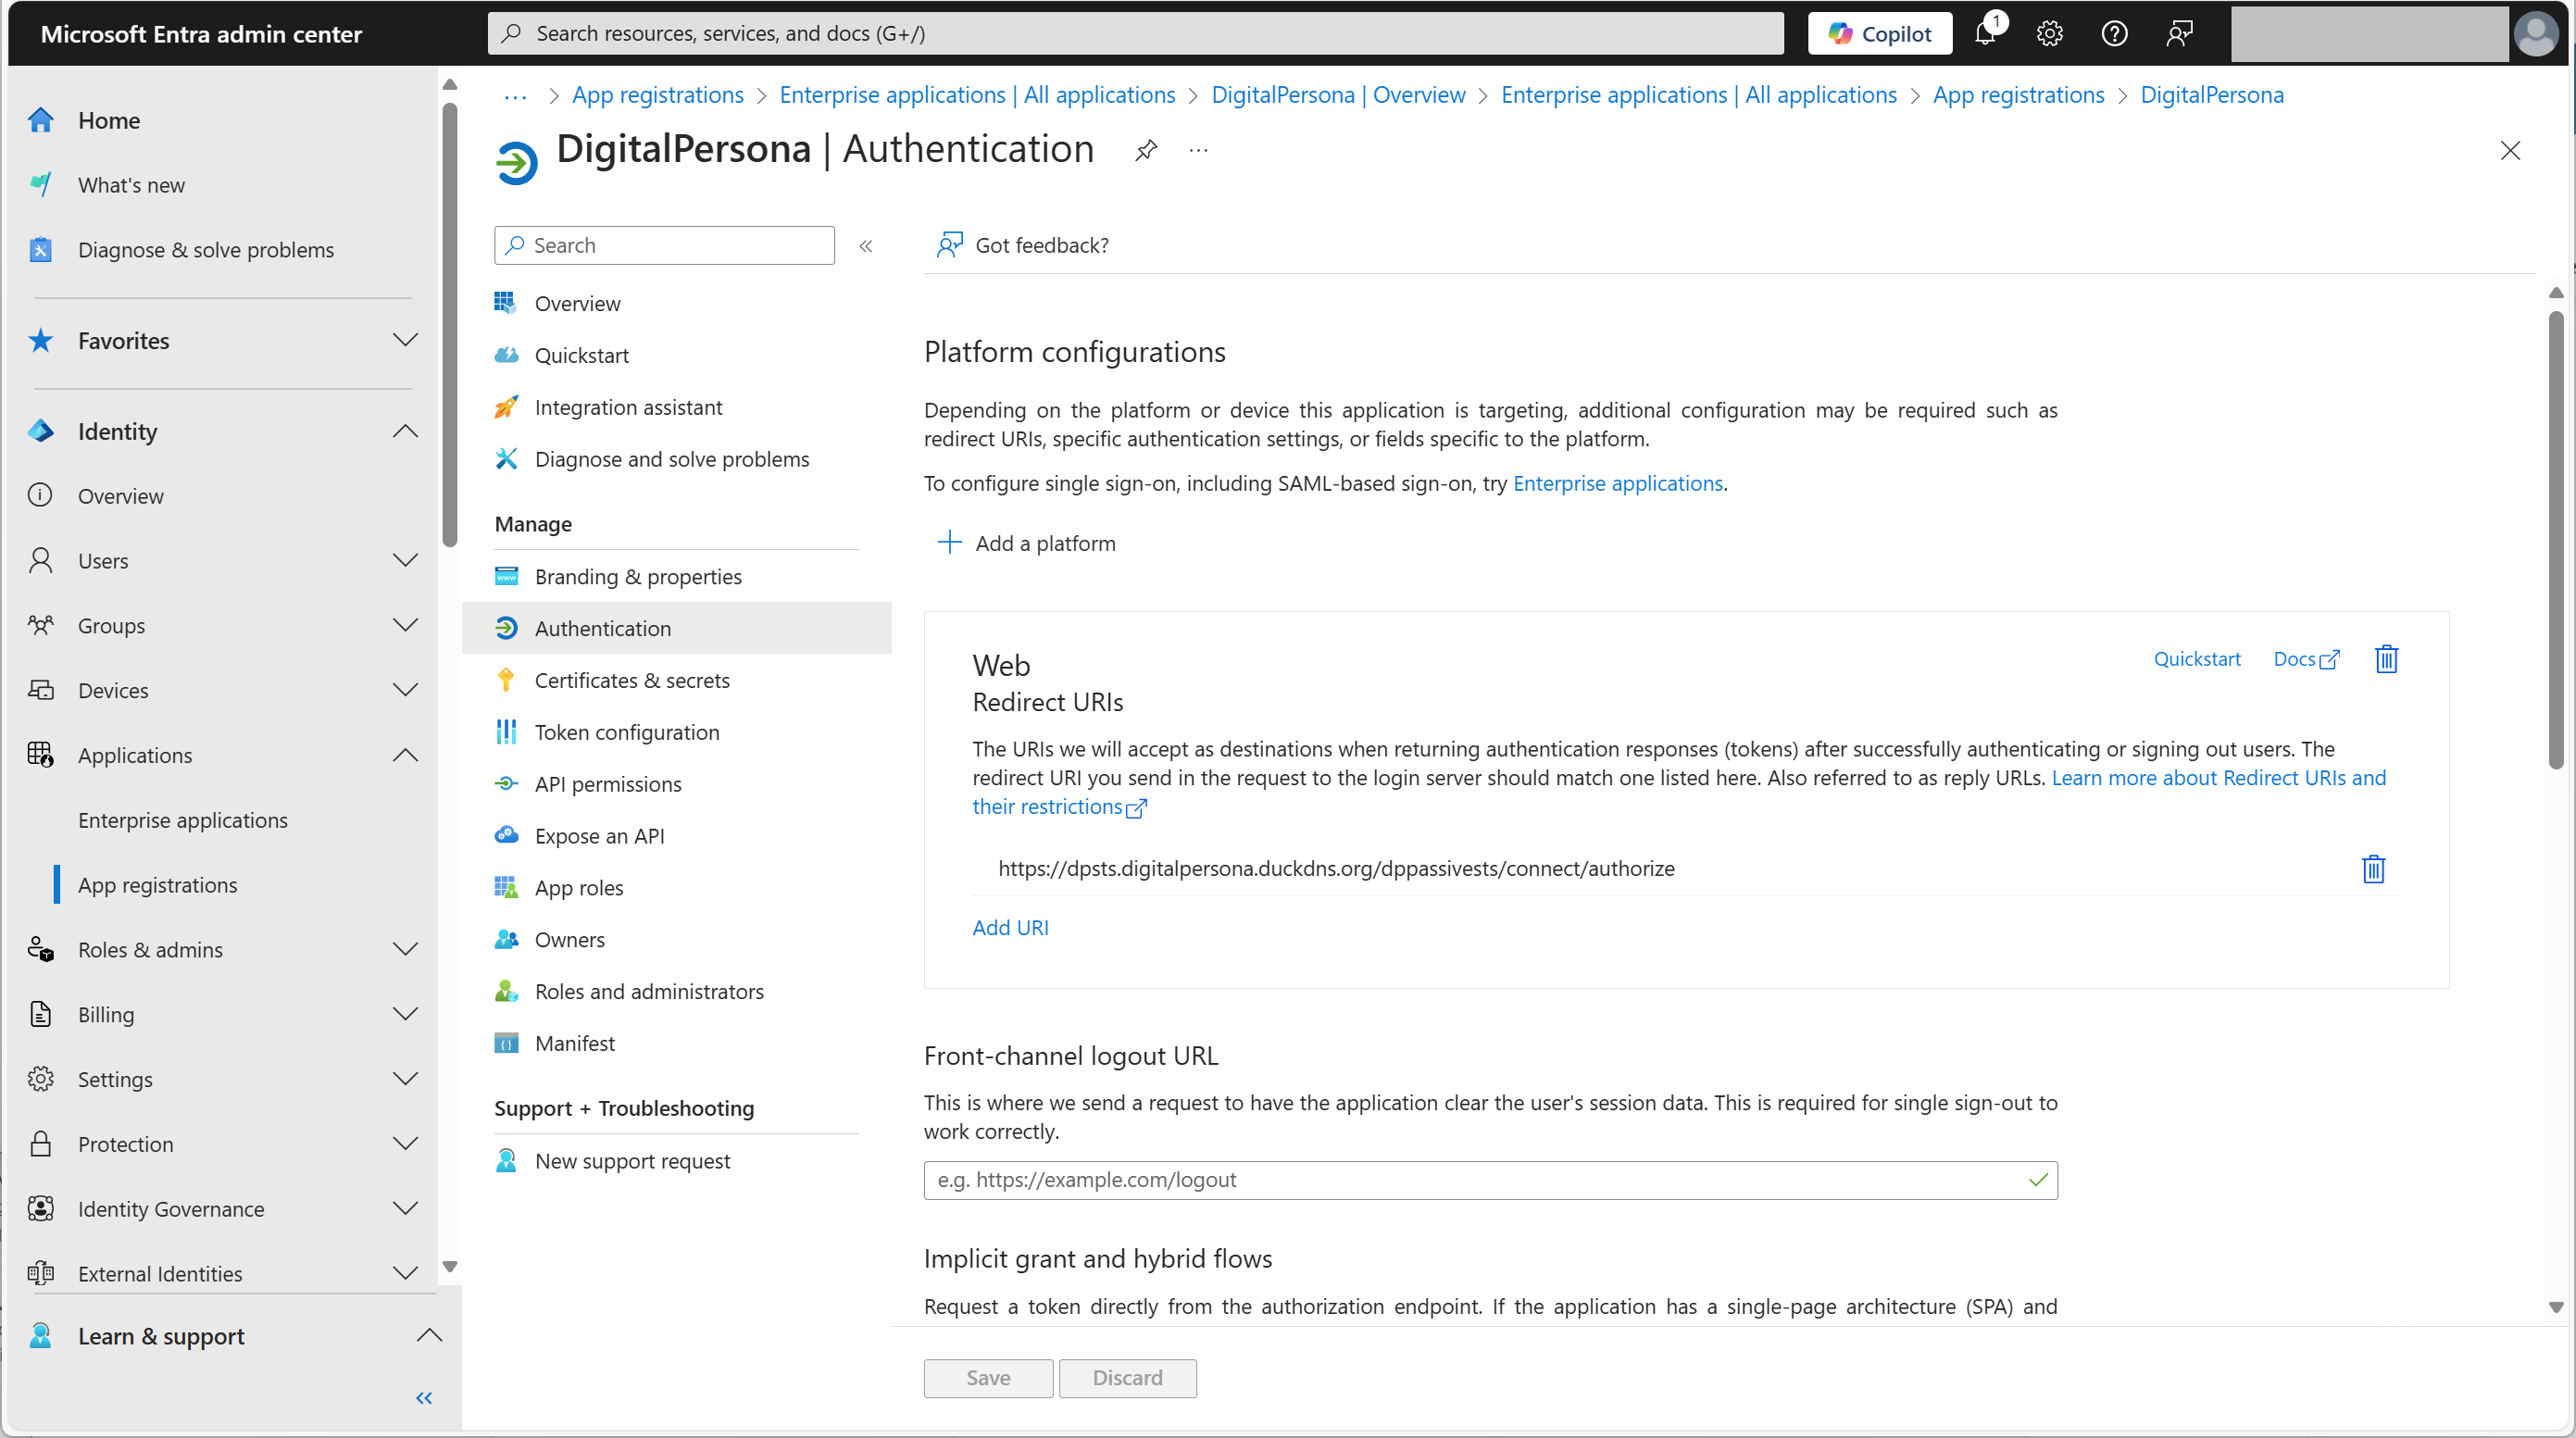The width and height of the screenshot is (2576, 1438).
Task: Click the Branding & properties icon
Action: [x=506, y=576]
